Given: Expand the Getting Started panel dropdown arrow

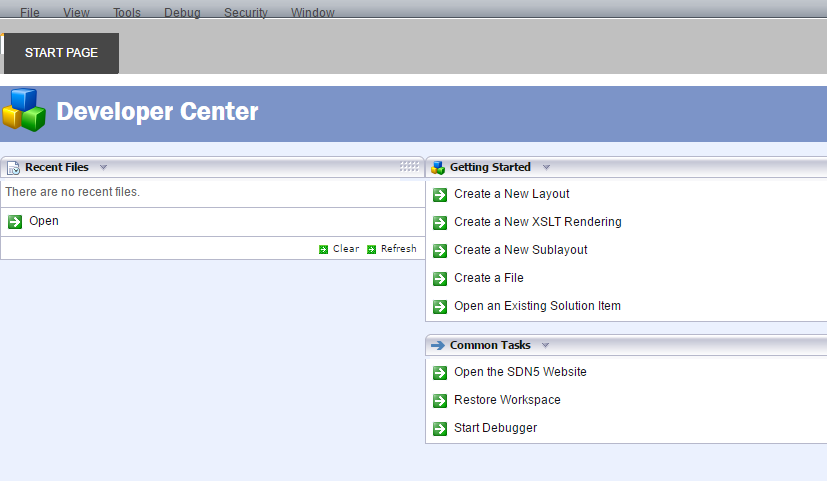Looking at the screenshot, I should click(546, 167).
